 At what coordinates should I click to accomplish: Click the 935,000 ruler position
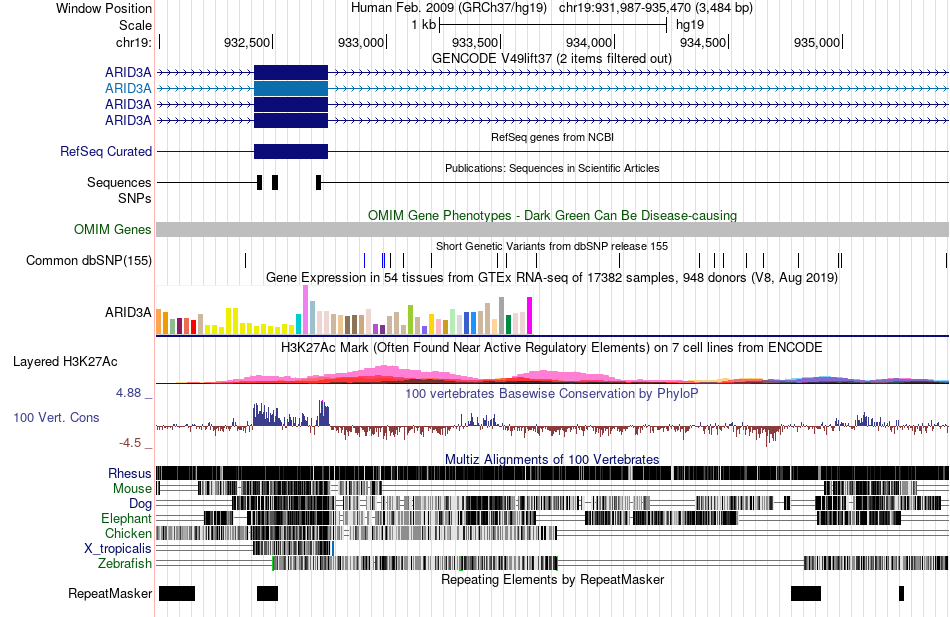tap(817, 42)
